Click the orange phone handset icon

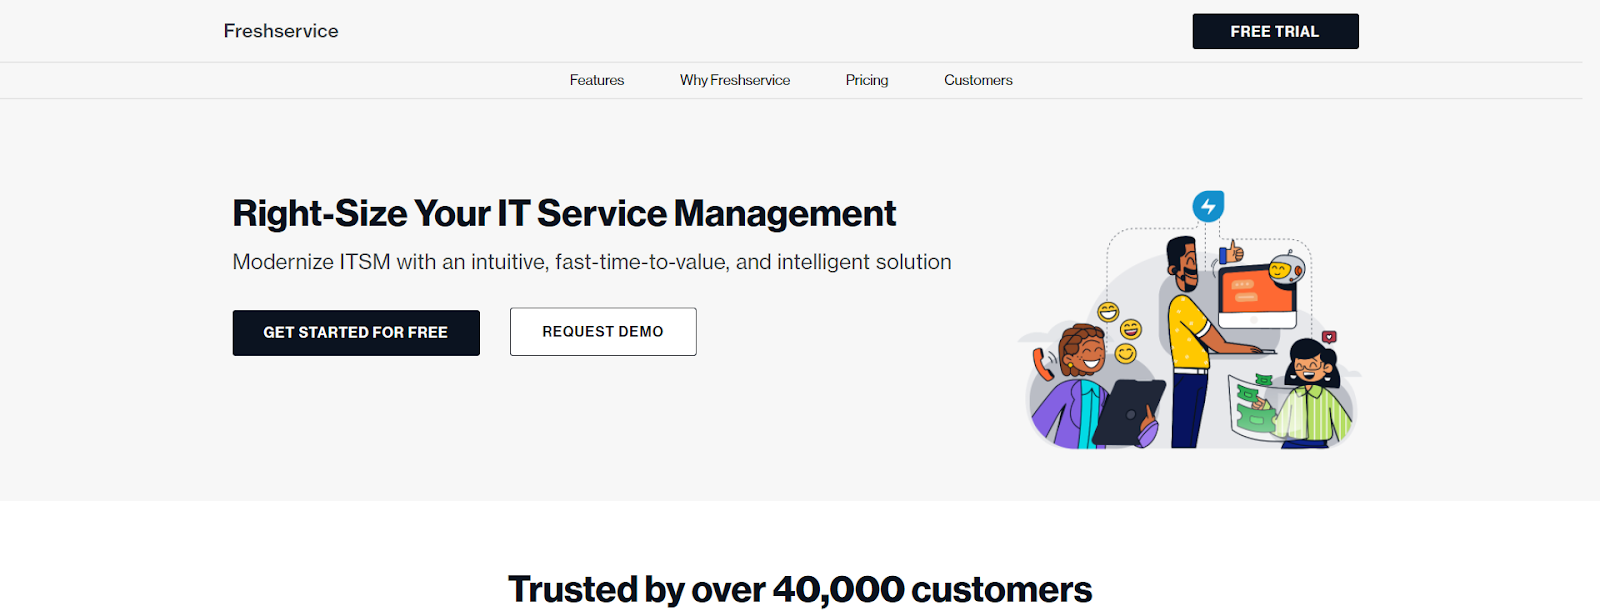click(x=1043, y=363)
